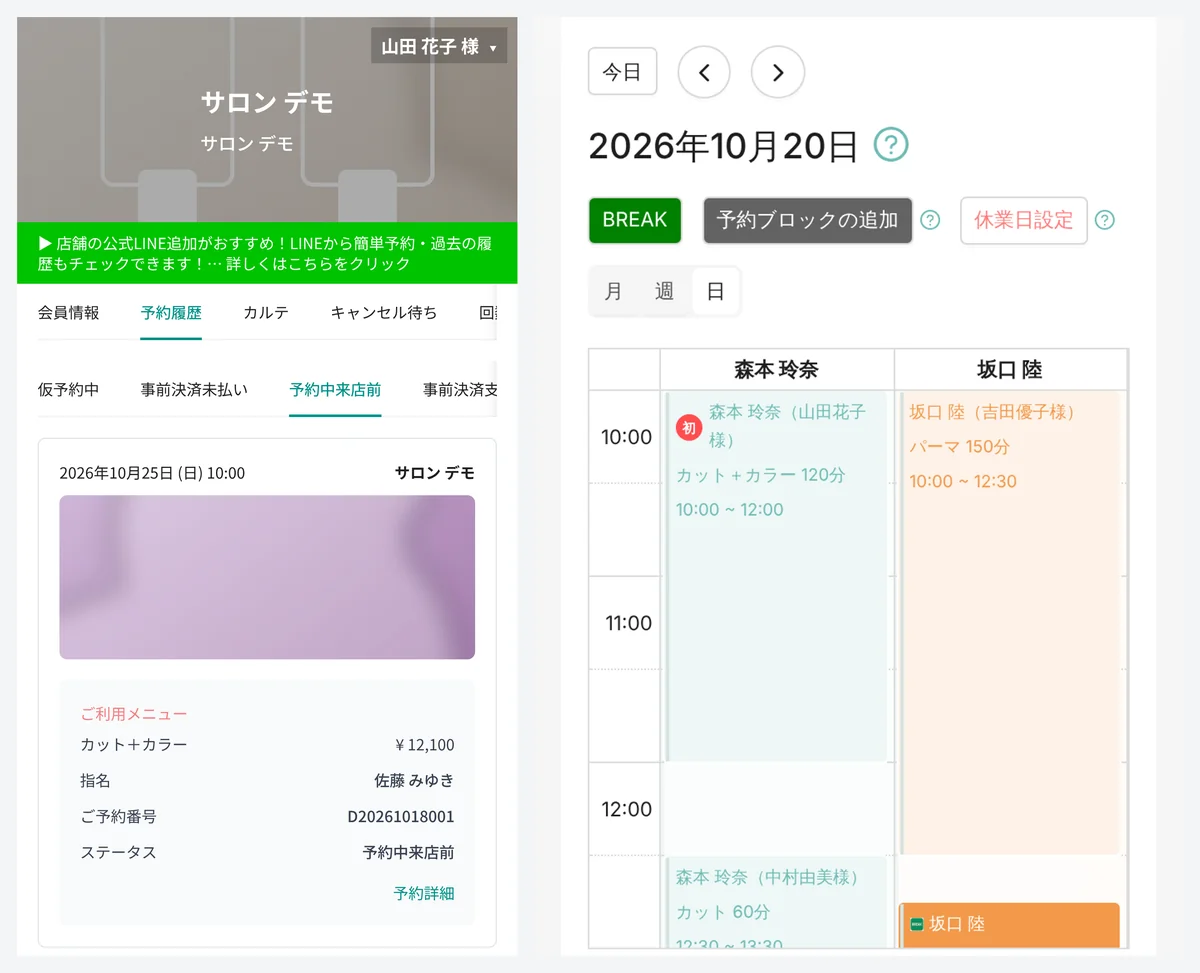Open help icon next to 休業日設定
Viewport: 1200px width, 973px height.
tap(1105, 220)
